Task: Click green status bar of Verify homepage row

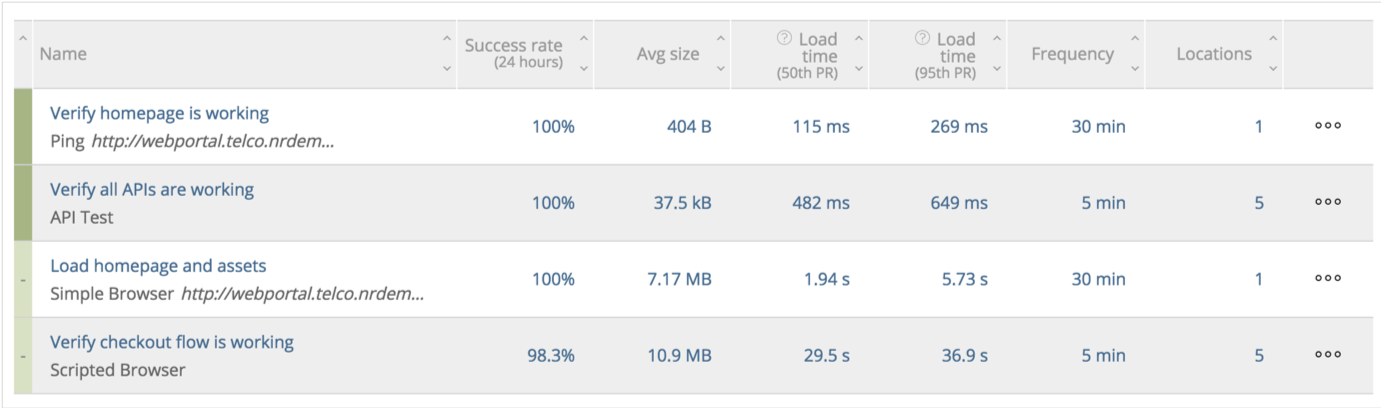Action: click(x=23, y=126)
